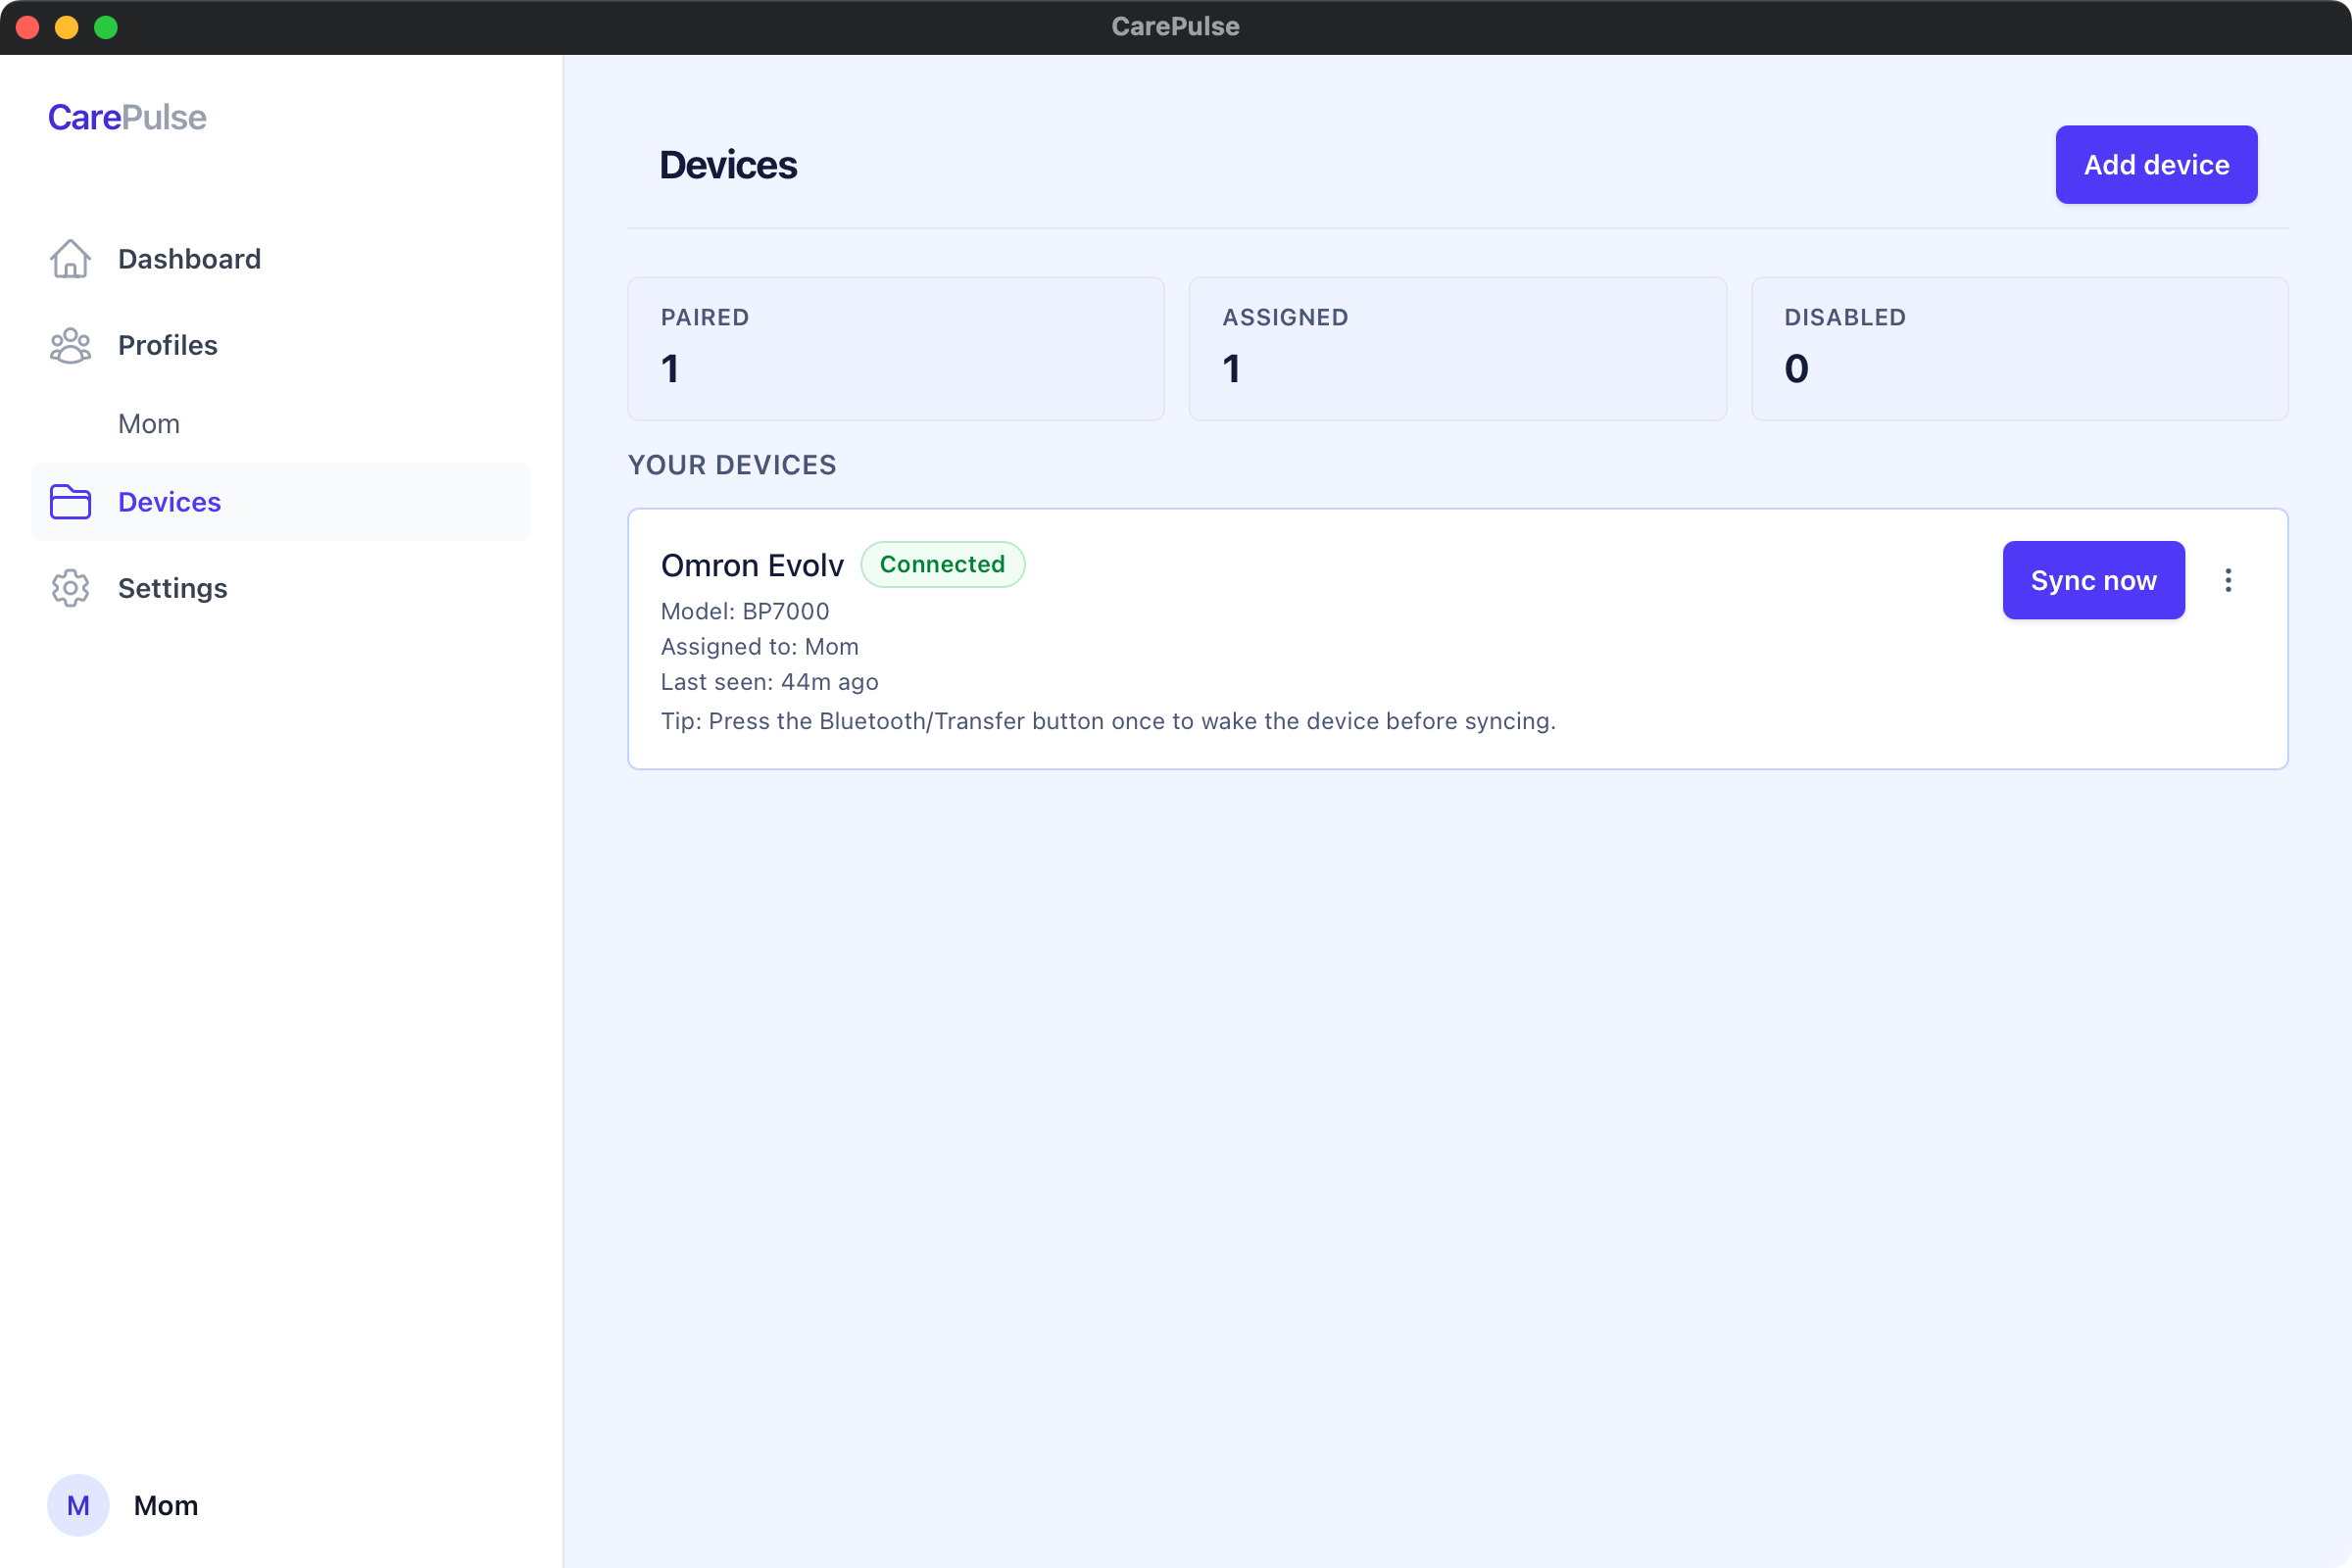Viewport: 2352px width, 1568px height.
Task: Open Settings via the gear icon
Action: [x=70, y=588]
